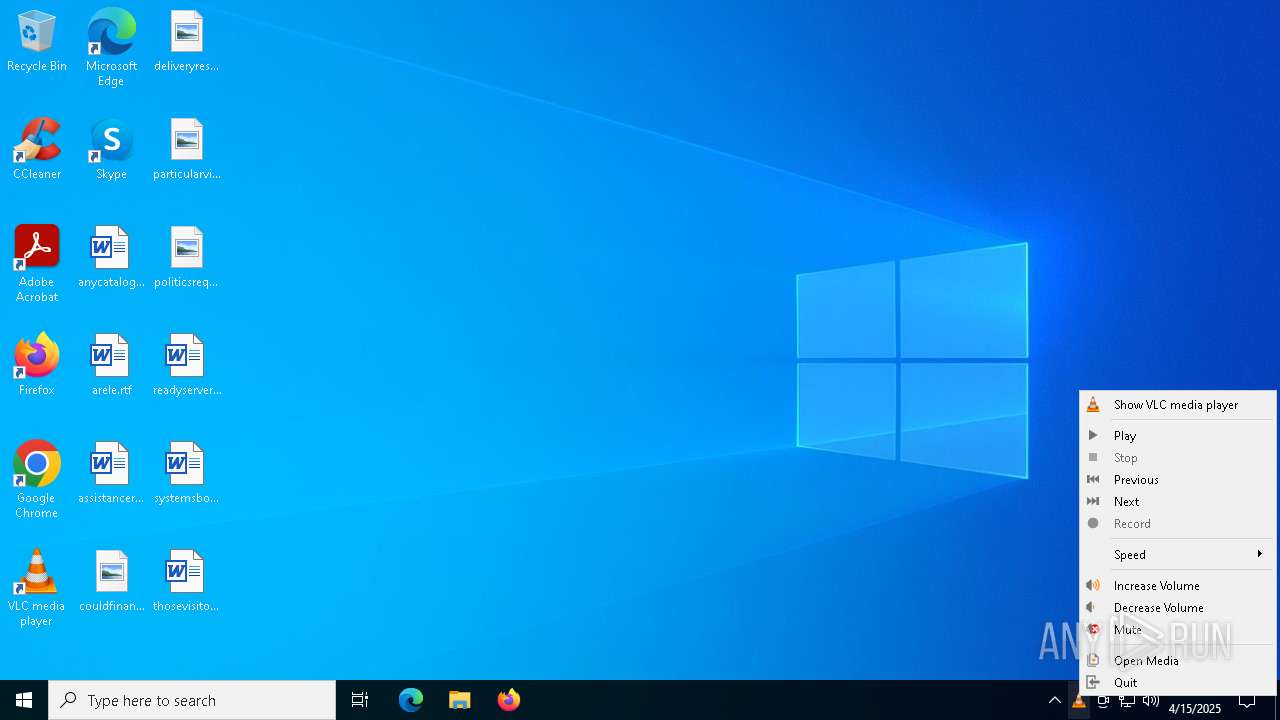Select the anycatalog... Word document

[x=111, y=258]
